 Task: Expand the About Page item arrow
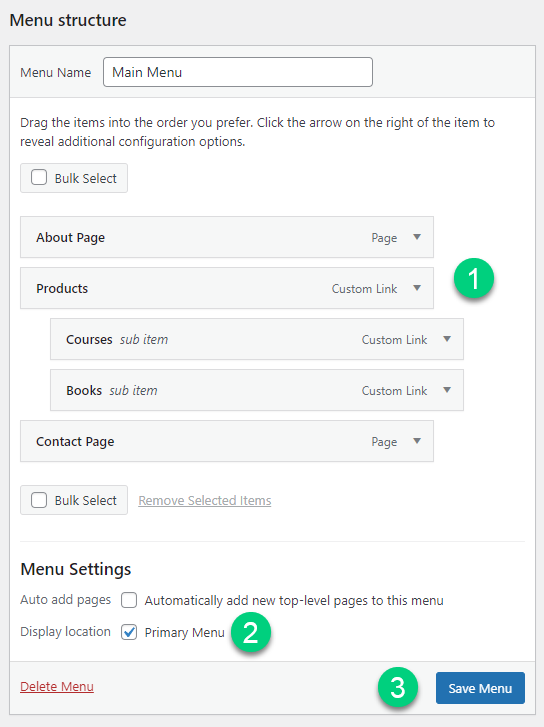pos(417,237)
